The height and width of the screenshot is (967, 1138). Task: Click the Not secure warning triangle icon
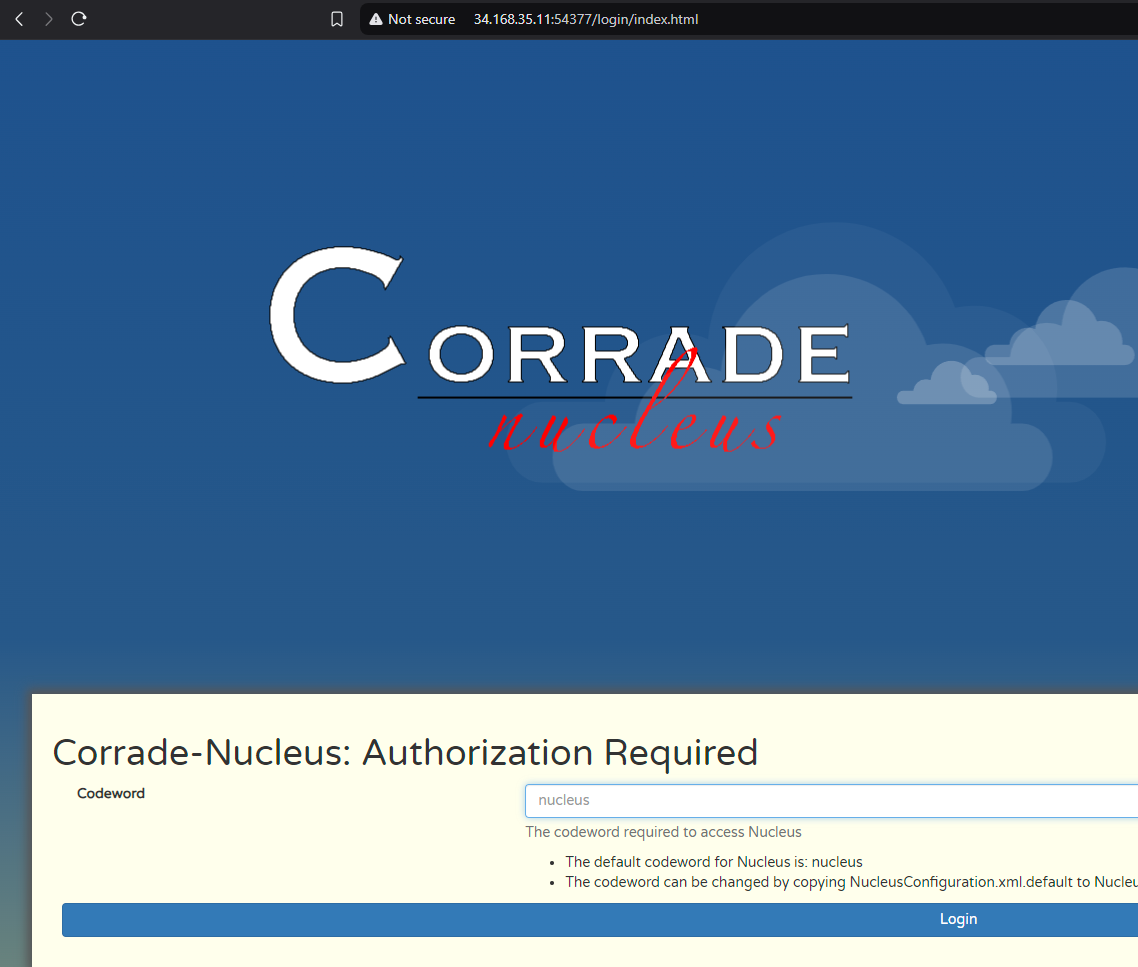(374, 18)
